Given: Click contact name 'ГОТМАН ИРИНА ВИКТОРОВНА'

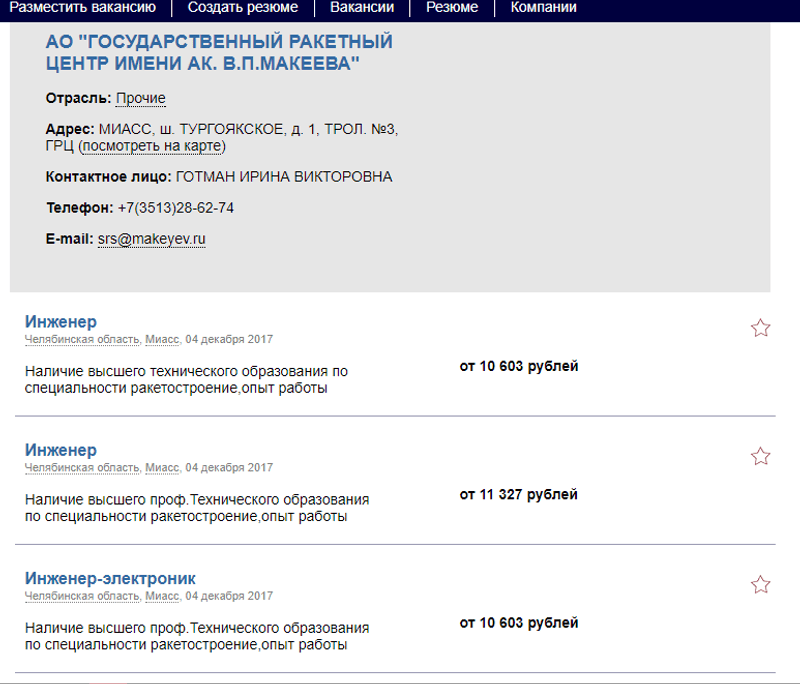Looking at the screenshot, I should [x=284, y=177].
